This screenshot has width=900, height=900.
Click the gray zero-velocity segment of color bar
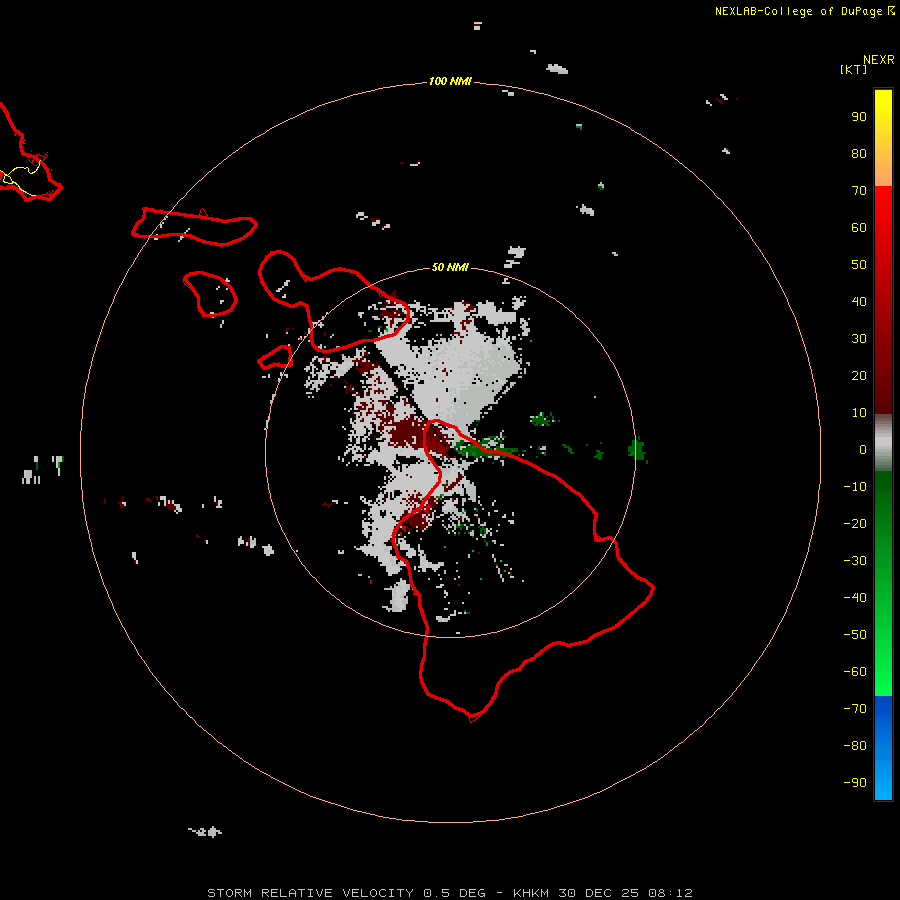(883, 443)
